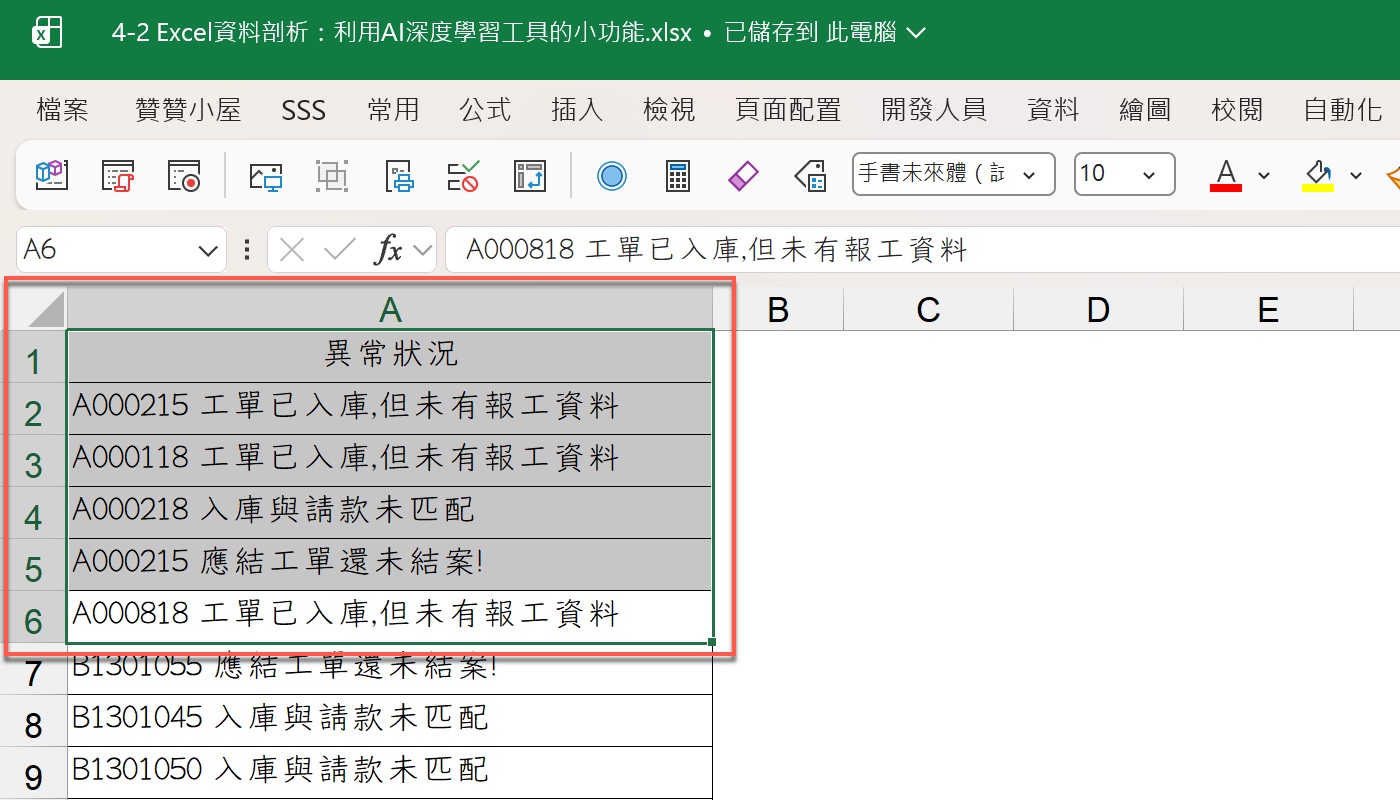The height and width of the screenshot is (800, 1400).
Task: Select the Calculator icon on the toolbar
Action: [x=678, y=174]
